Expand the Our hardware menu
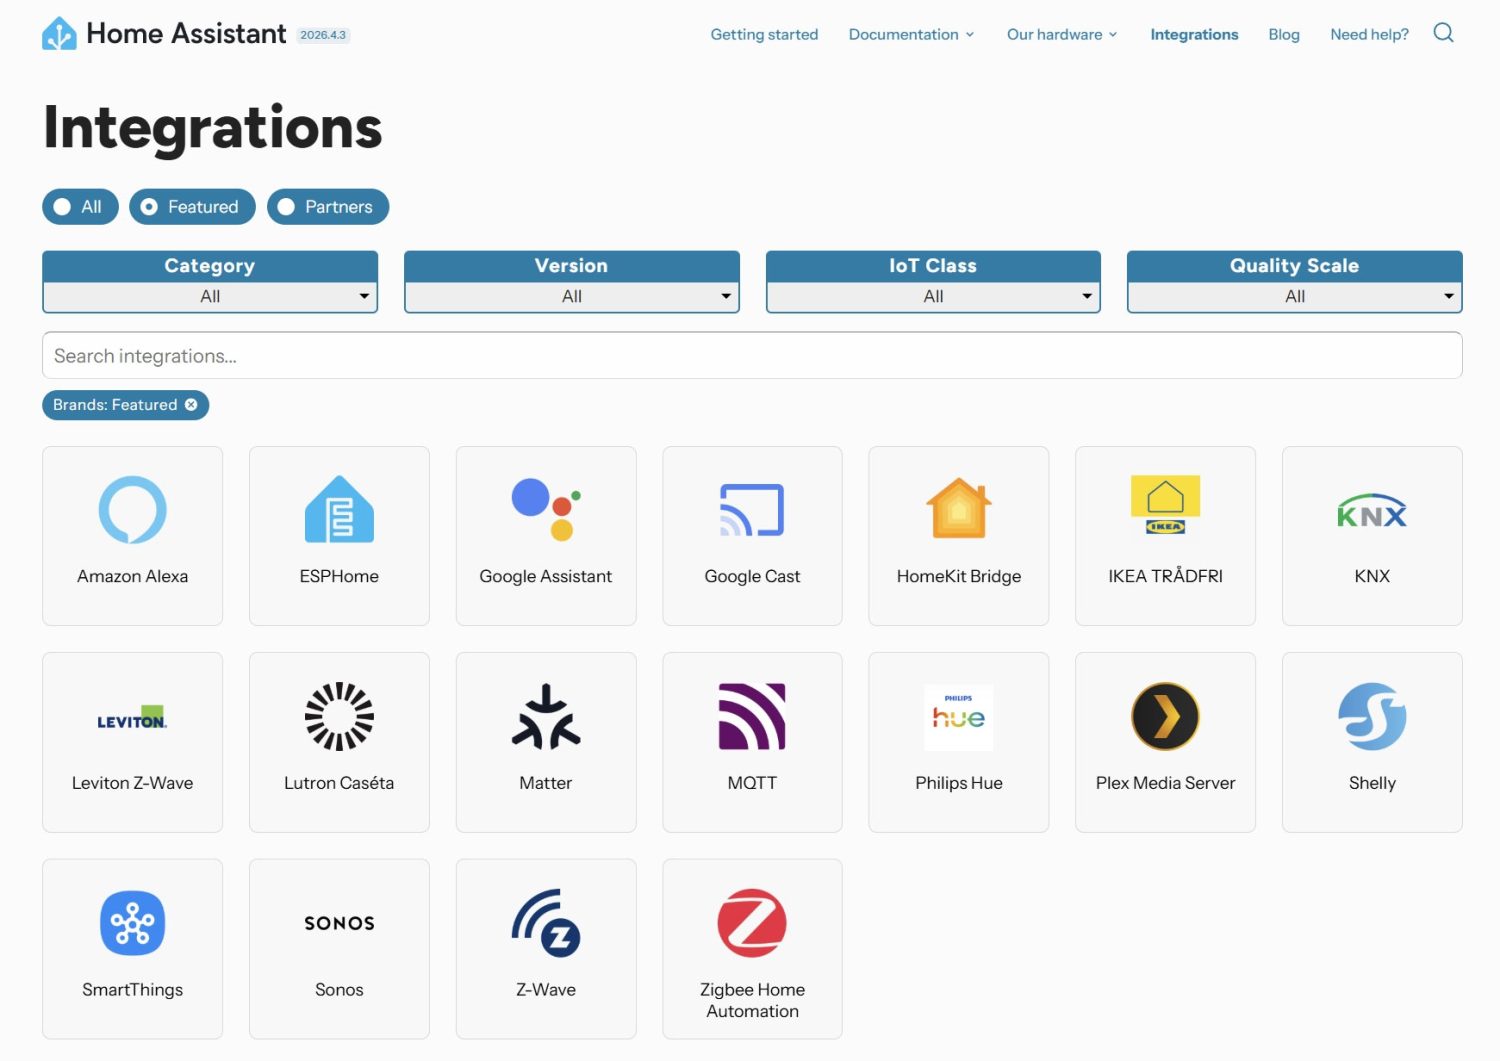1500x1061 pixels. pyautogui.click(x=1062, y=34)
